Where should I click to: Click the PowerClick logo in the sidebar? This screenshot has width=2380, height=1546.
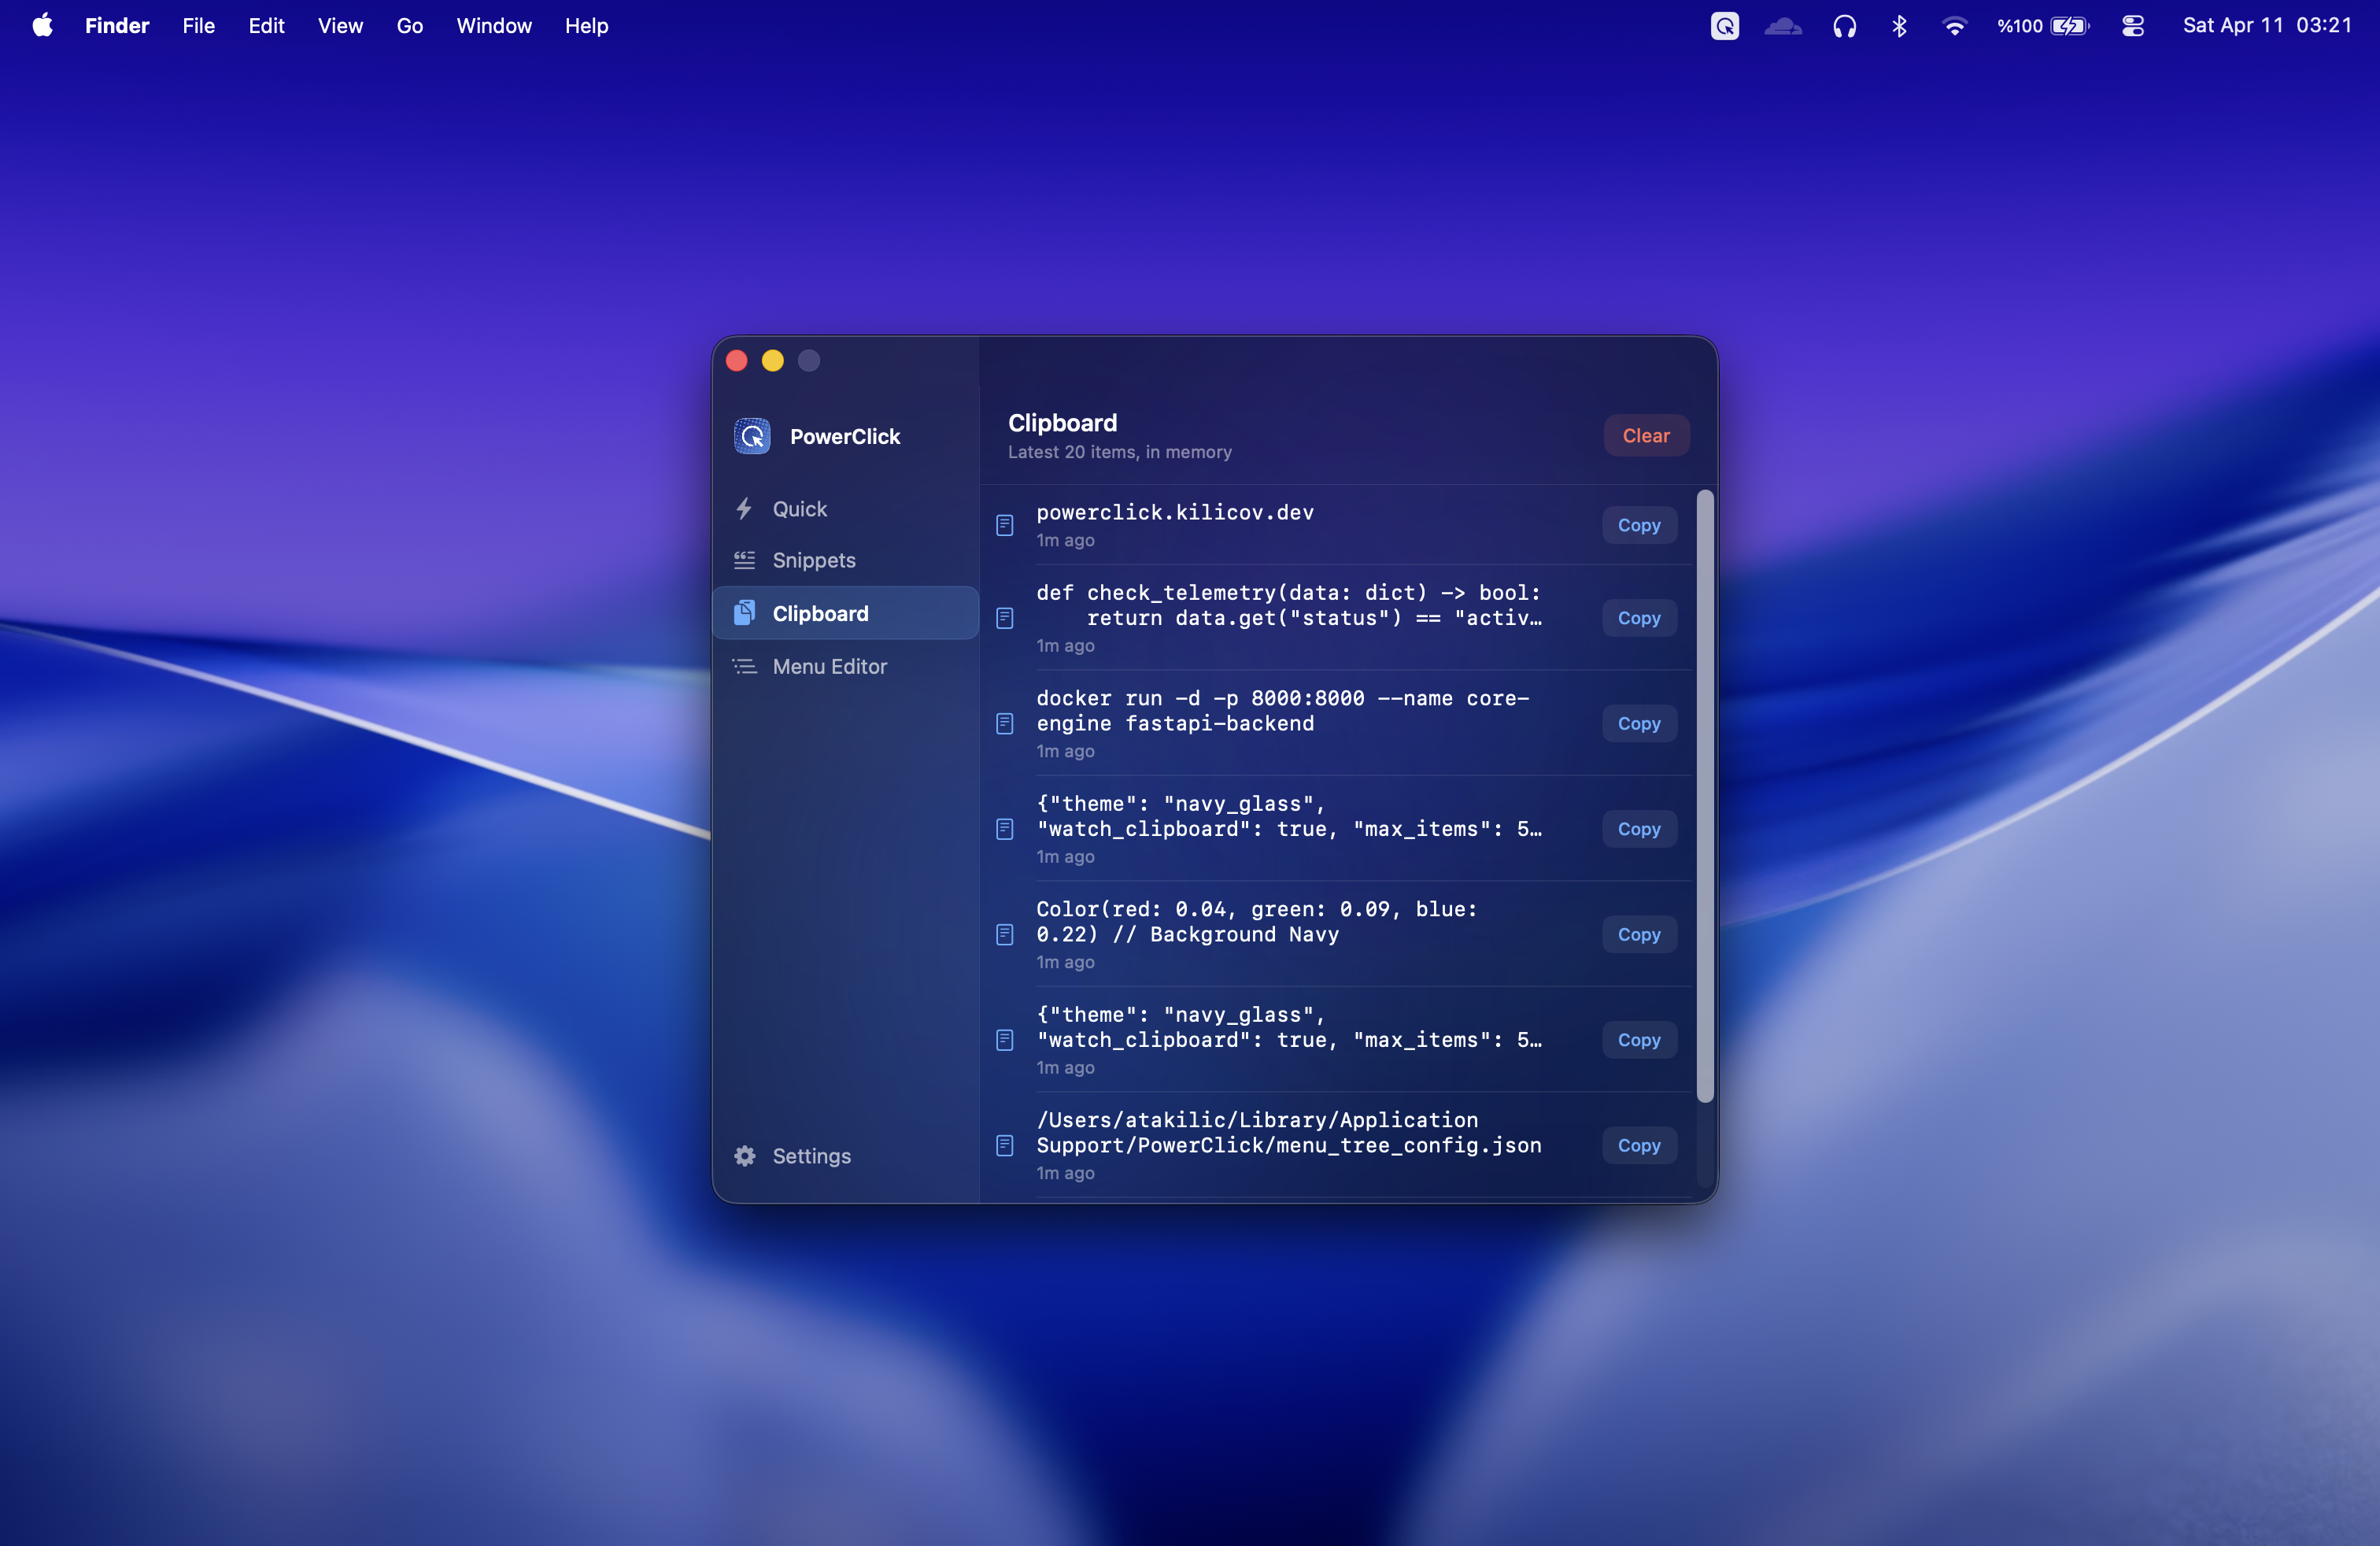click(752, 436)
